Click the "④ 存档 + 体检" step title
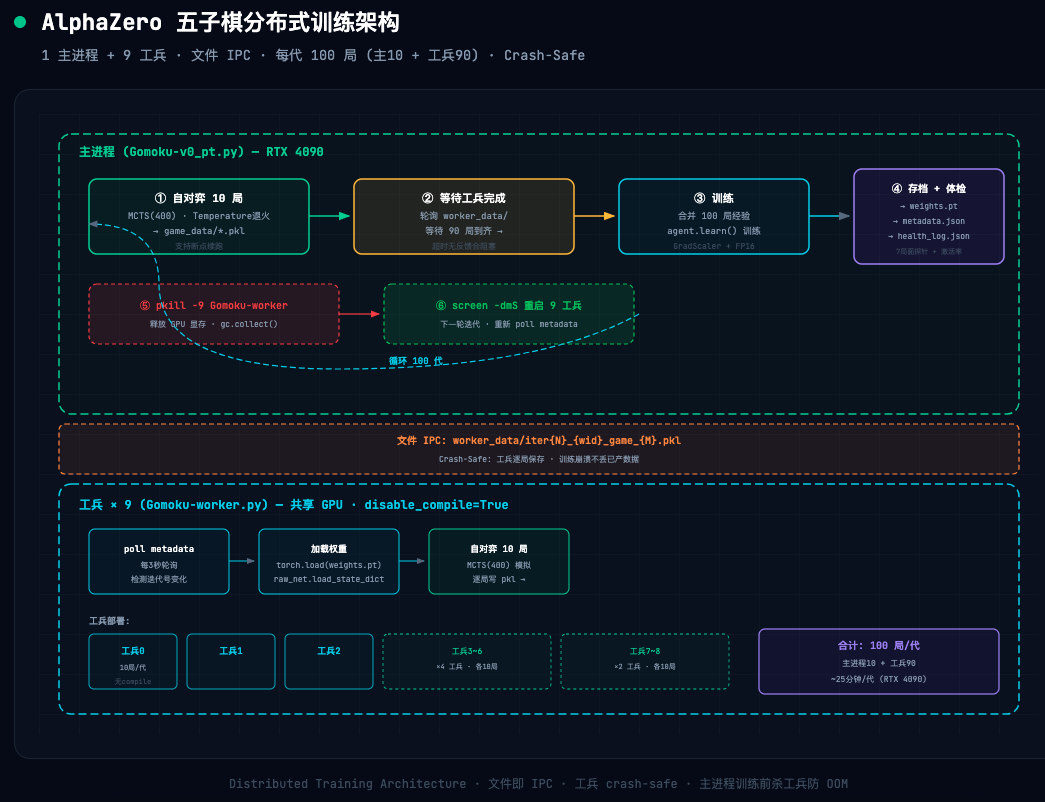The height and width of the screenshot is (802, 1045). pos(928,189)
